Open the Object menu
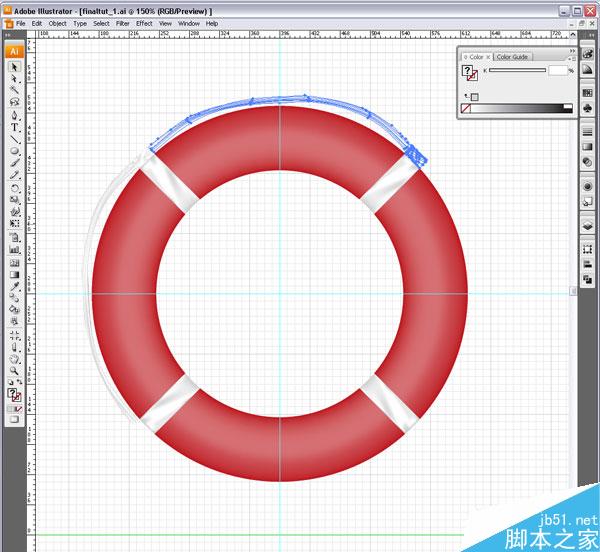Image resolution: width=600 pixels, height=552 pixels. [x=57, y=23]
